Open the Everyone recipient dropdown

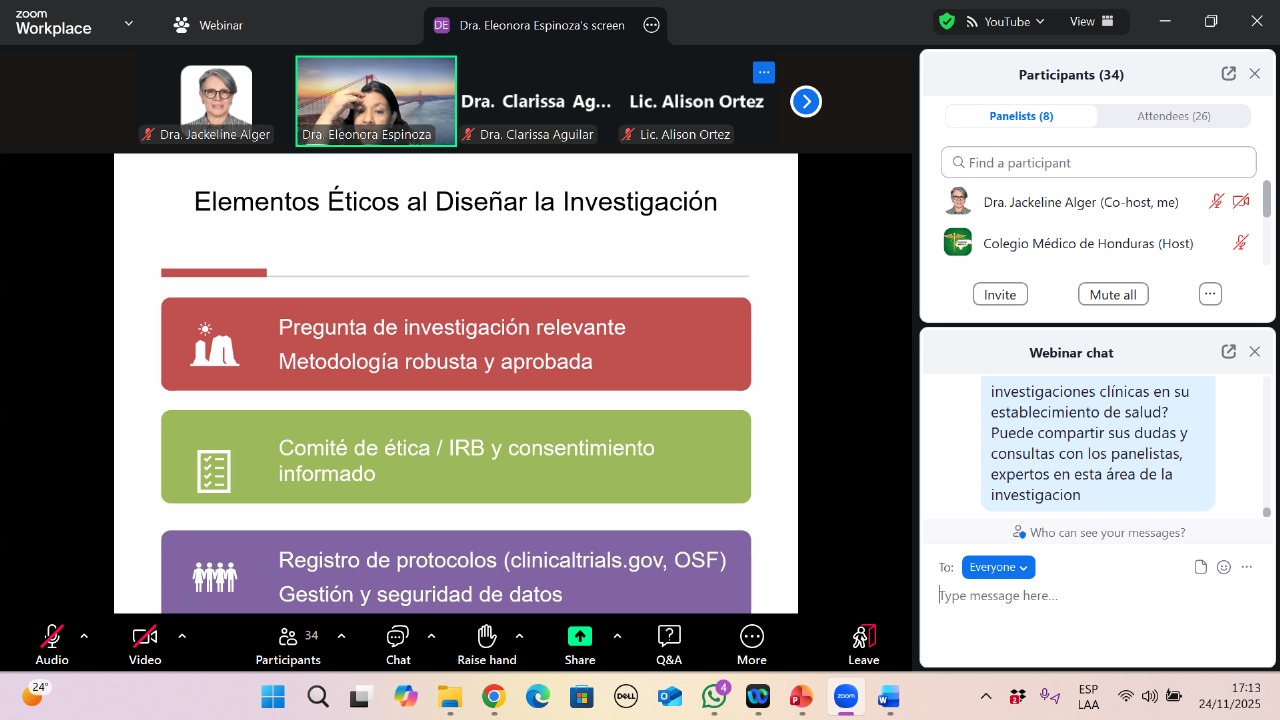pyautogui.click(x=998, y=567)
